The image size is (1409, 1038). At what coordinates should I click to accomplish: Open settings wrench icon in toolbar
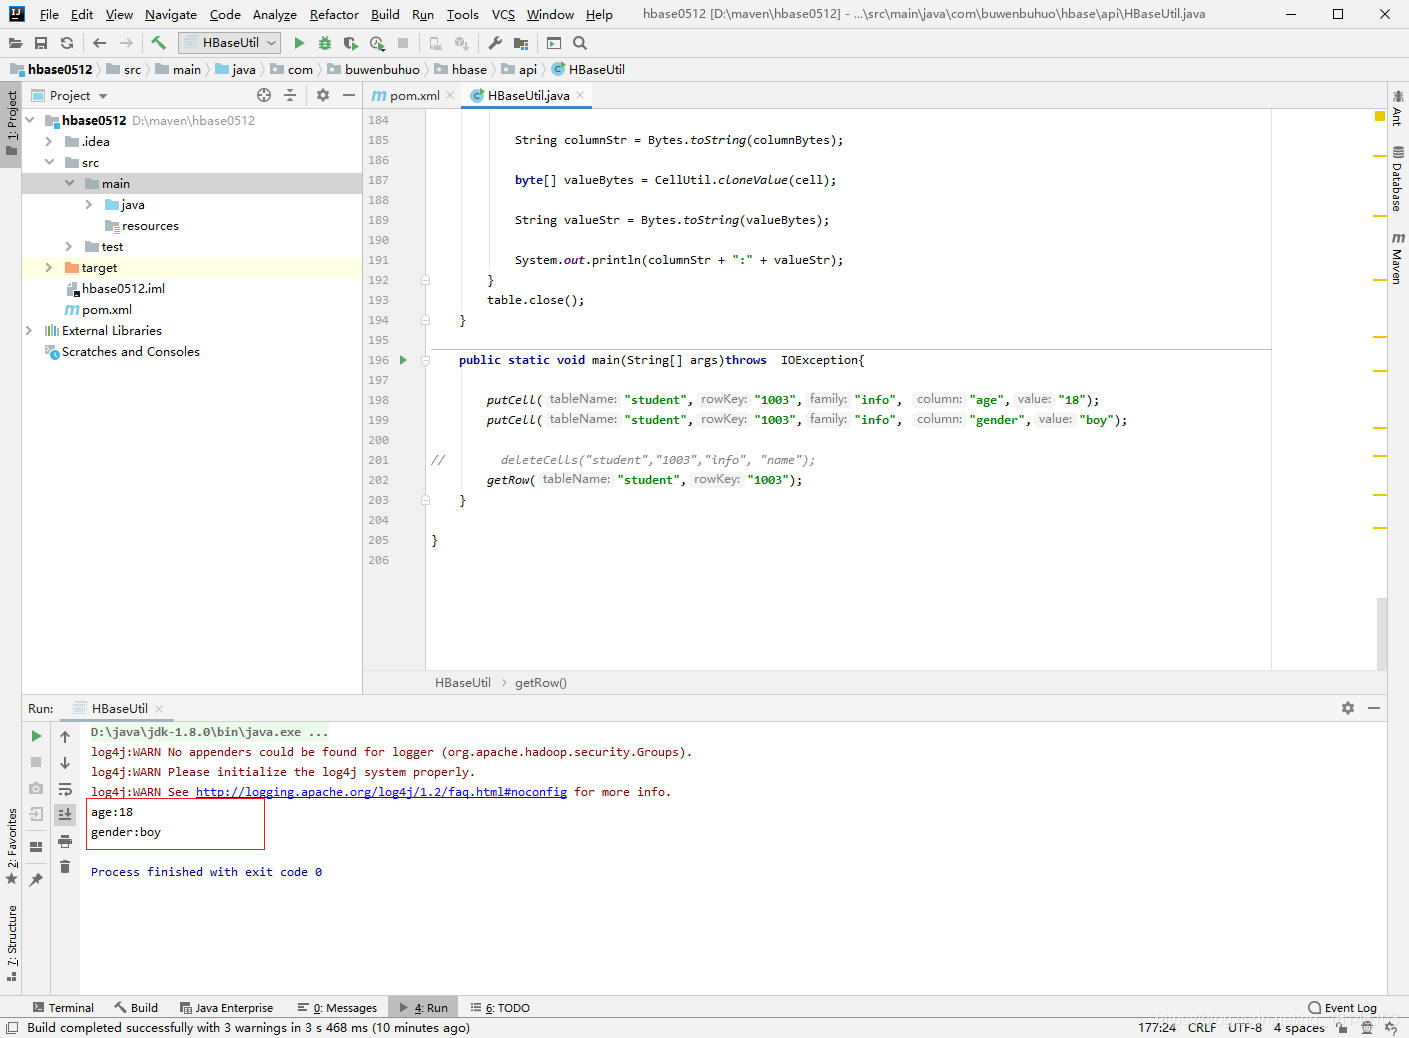[495, 43]
